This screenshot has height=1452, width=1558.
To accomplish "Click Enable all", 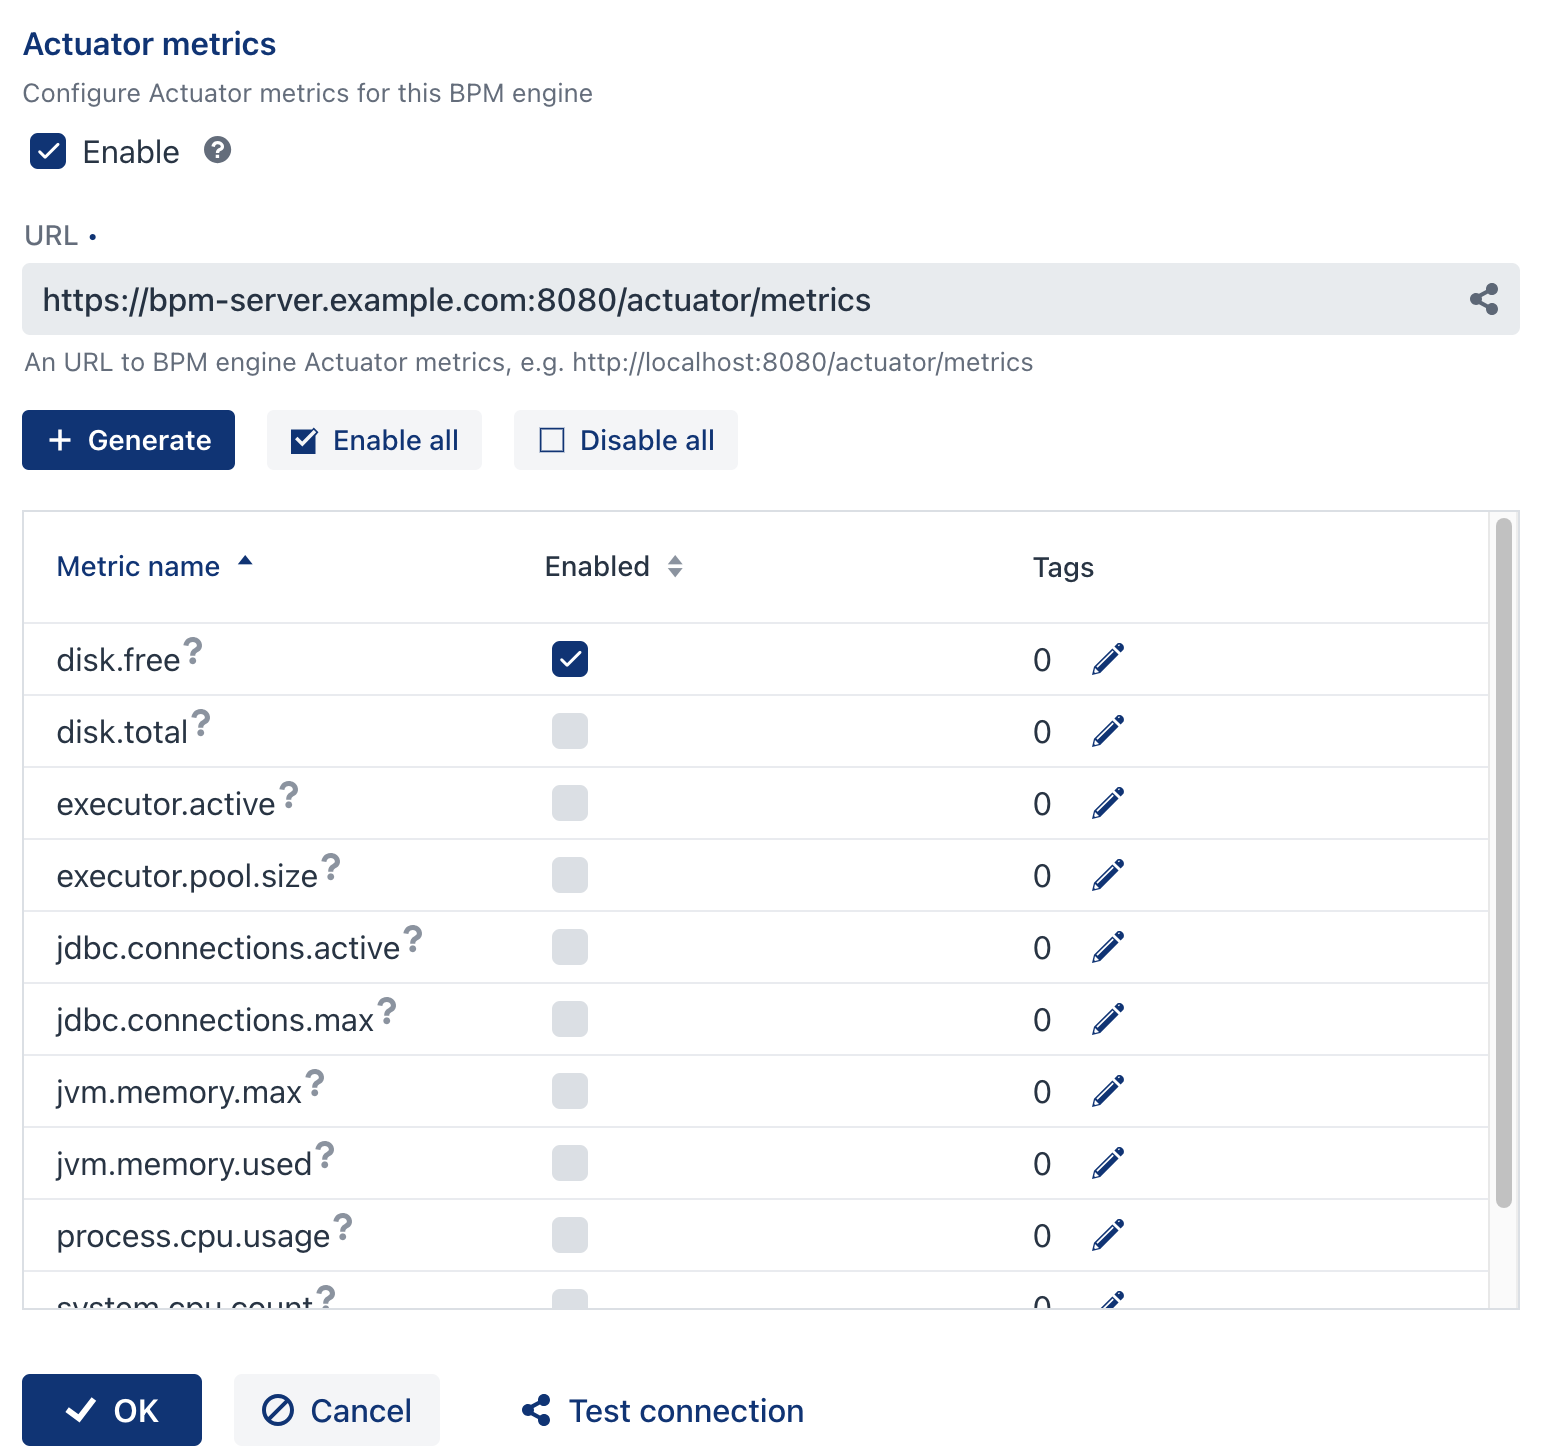I will [x=374, y=440].
